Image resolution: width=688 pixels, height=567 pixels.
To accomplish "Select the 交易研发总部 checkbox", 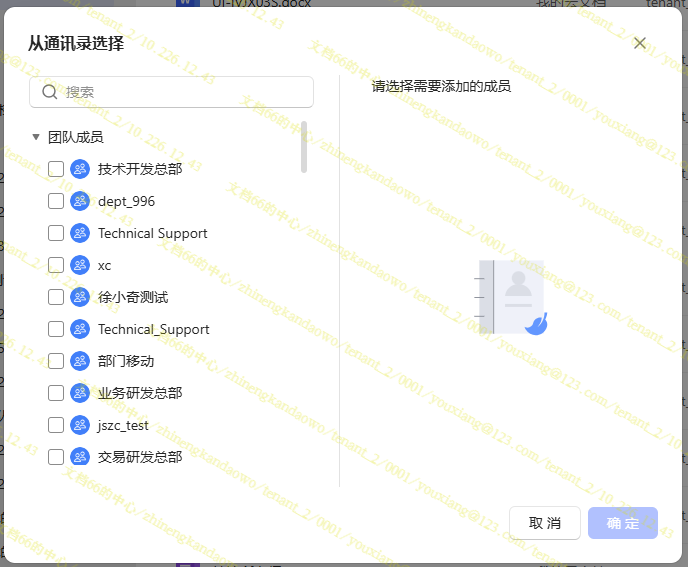I will (56, 457).
